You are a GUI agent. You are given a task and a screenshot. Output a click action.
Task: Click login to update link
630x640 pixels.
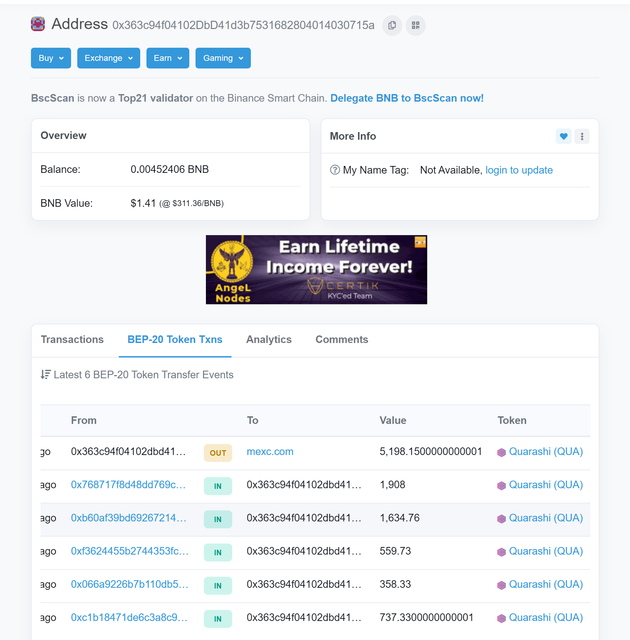[519, 170]
